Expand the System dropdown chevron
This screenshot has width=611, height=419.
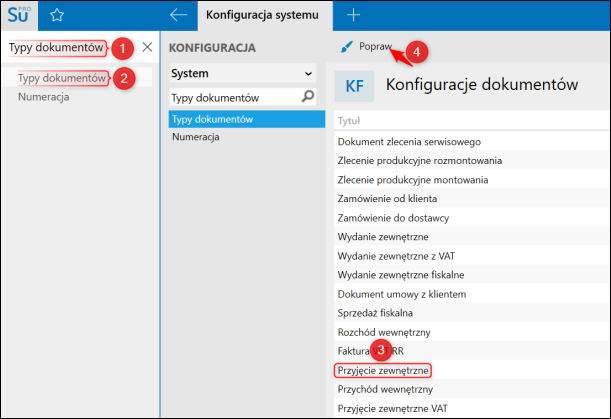[x=308, y=73]
